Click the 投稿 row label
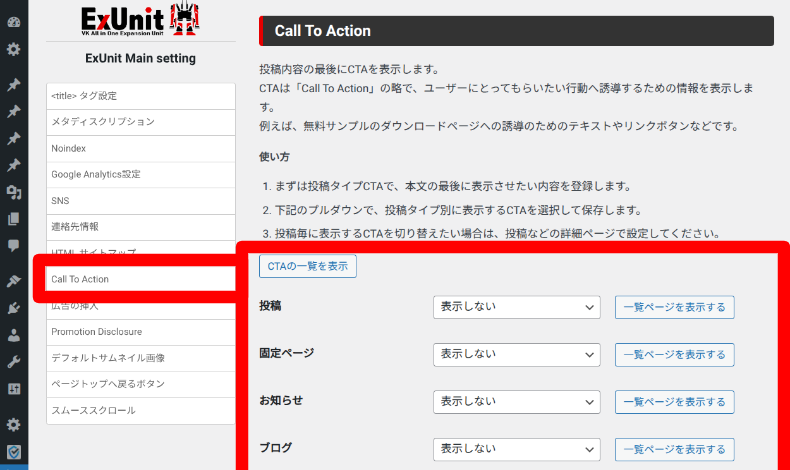 point(270,306)
